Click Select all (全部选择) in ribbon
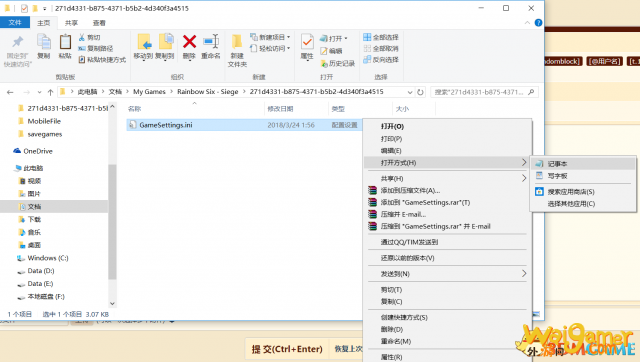The width and height of the screenshot is (640, 362). click(x=381, y=37)
